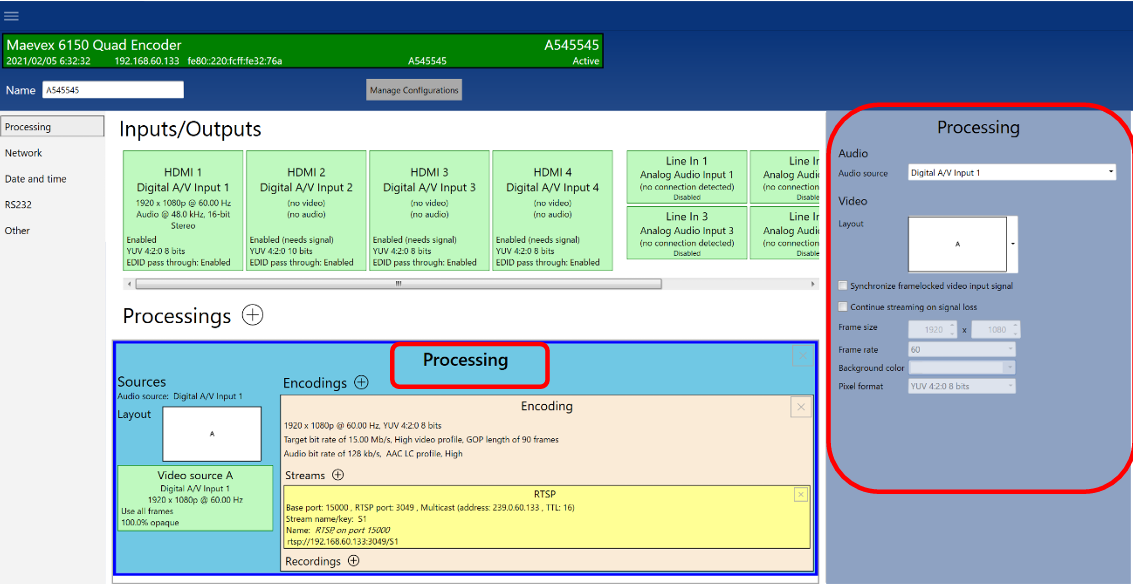Viewport: 1133px width, 584px height.
Task: Add an encoding with the Encodings plus icon
Action: pyautogui.click(x=361, y=383)
